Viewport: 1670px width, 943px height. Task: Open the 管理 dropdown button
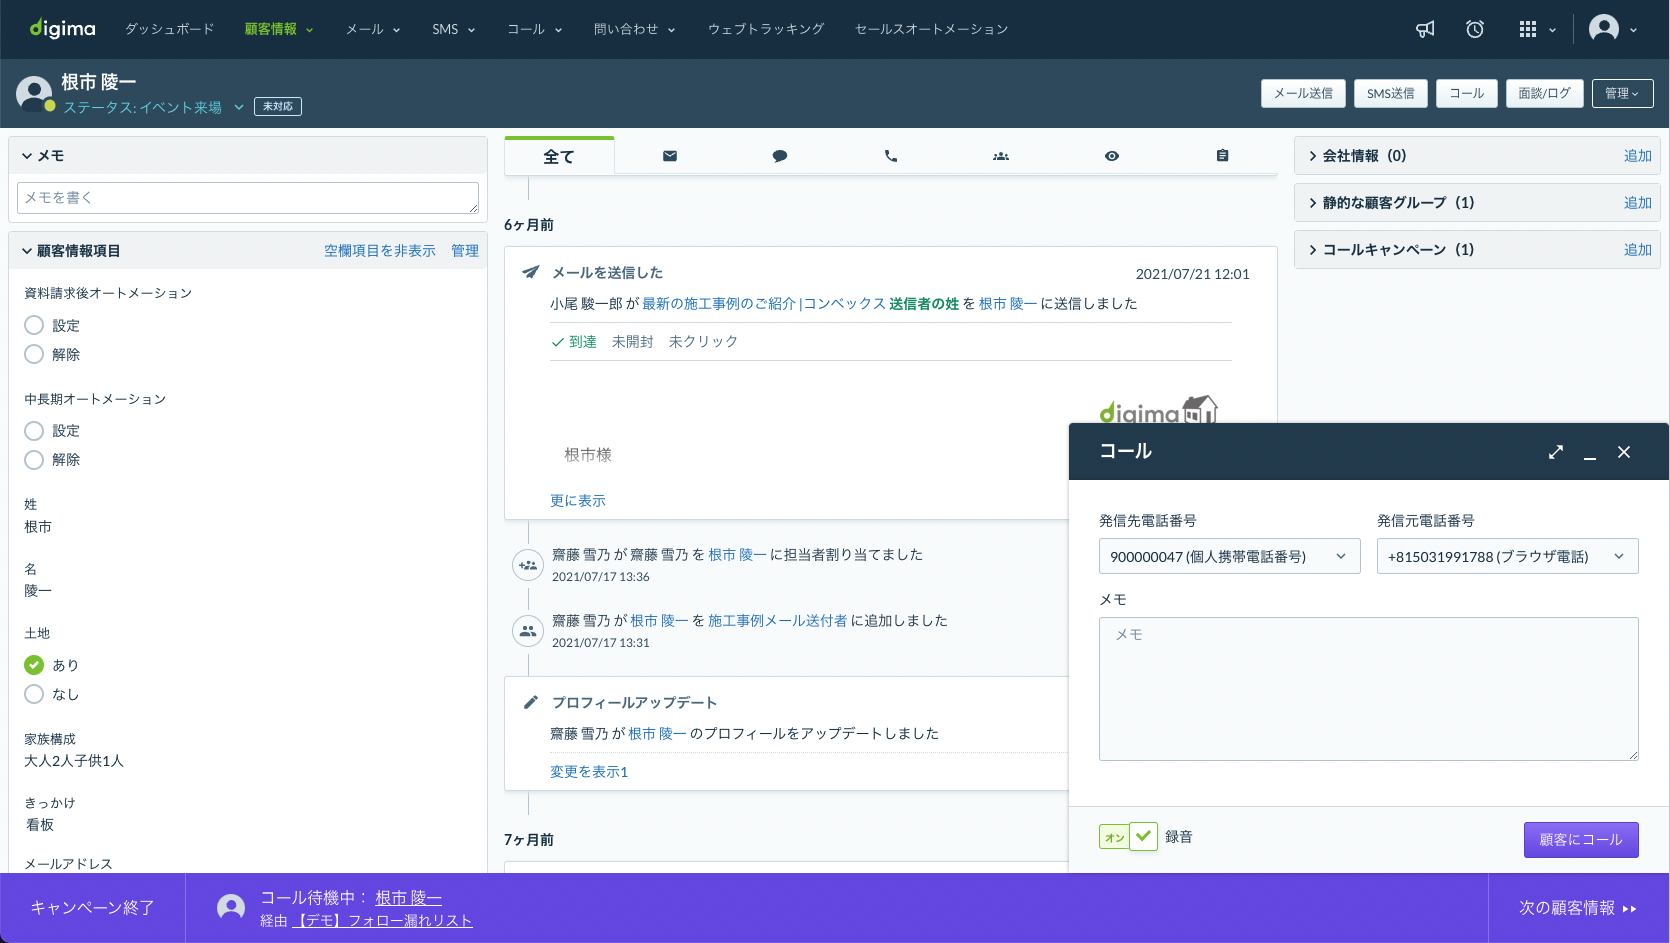[x=1622, y=93]
